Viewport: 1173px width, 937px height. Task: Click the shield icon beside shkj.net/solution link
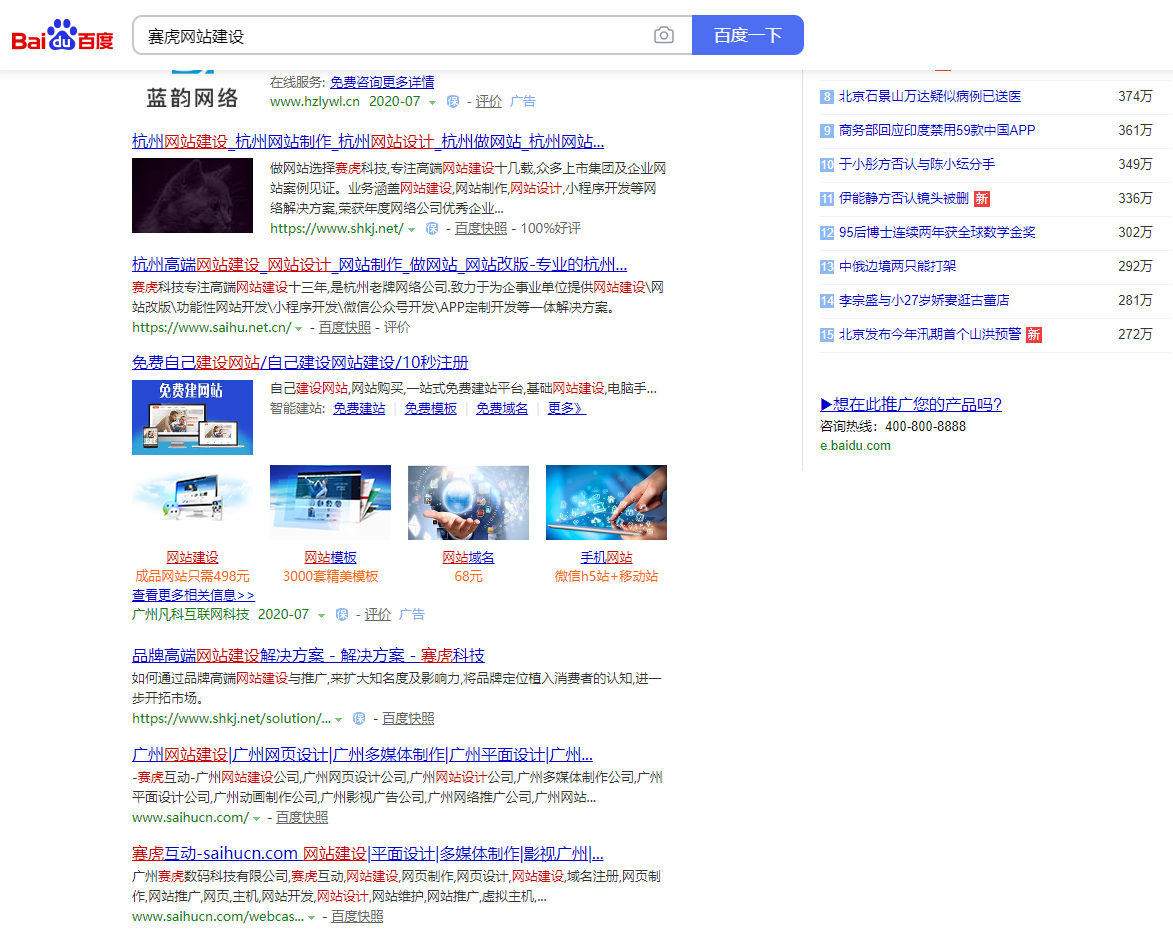[358, 718]
